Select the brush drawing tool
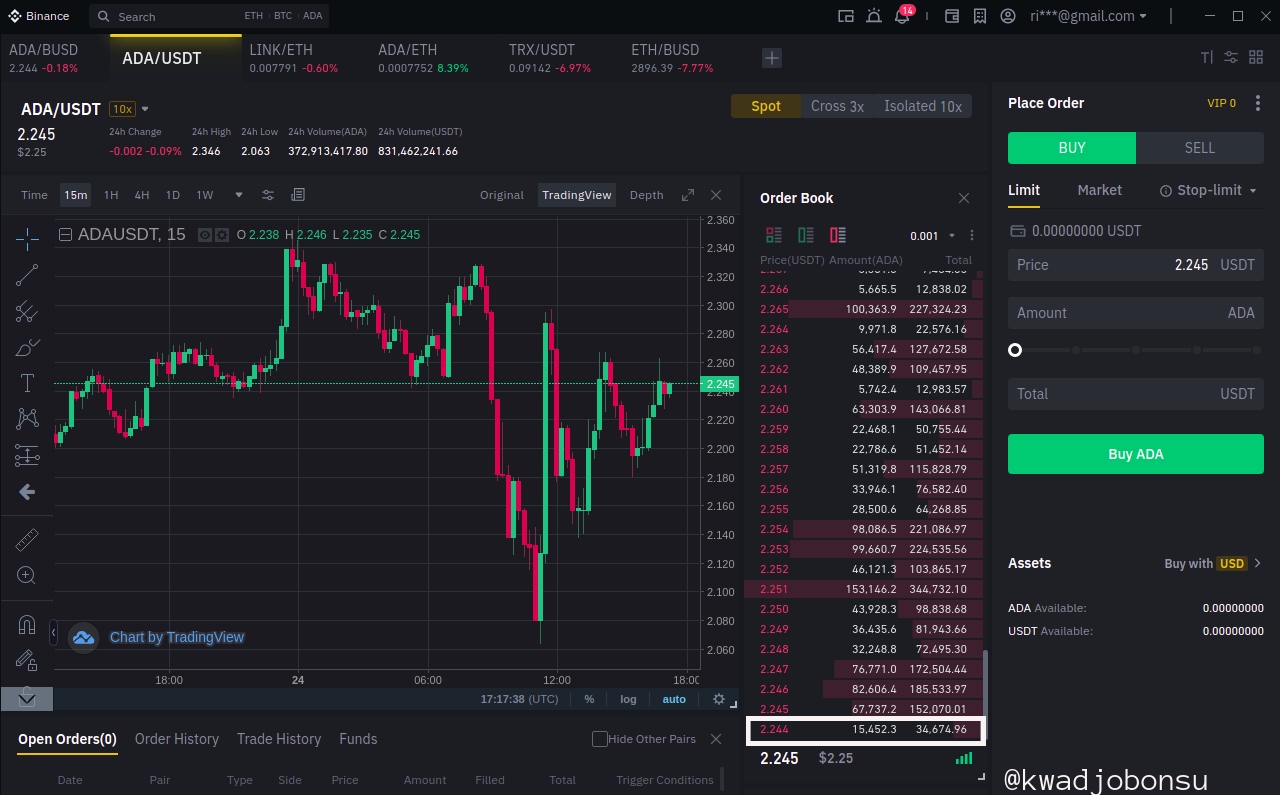The width and height of the screenshot is (1280, 795). click(27, 348)
